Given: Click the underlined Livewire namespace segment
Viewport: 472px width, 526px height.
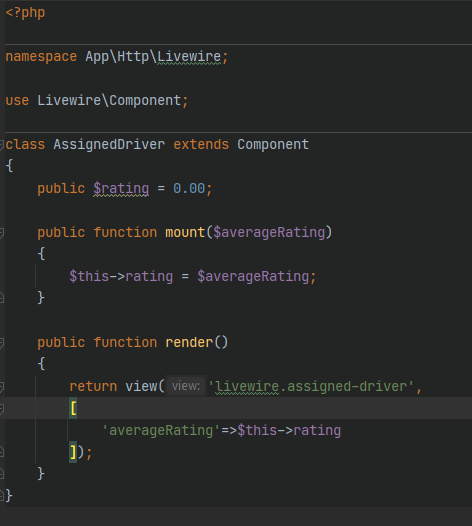Looking at the screenshot, I should click(189, 57).
